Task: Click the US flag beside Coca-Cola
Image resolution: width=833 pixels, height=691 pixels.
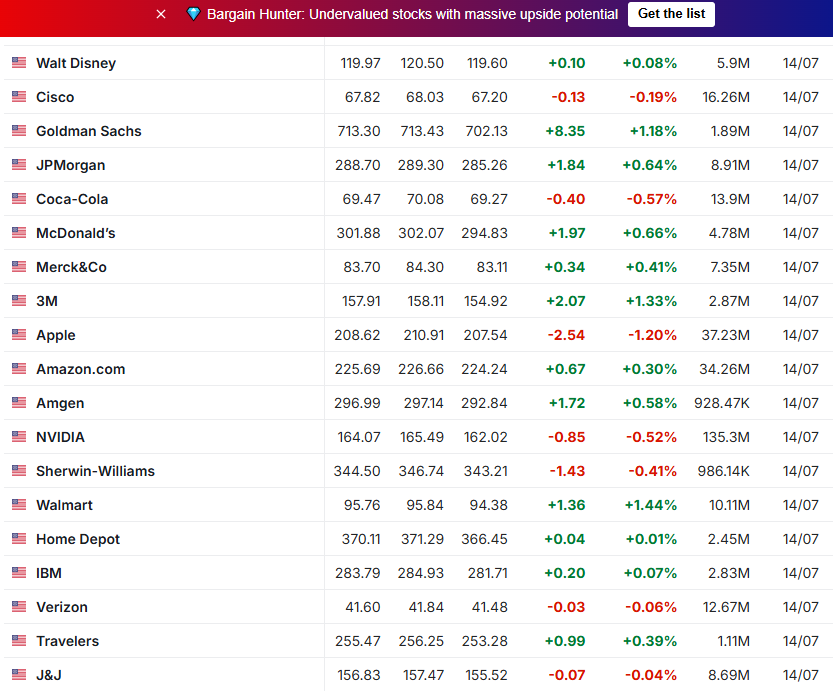Action: (19, 199)
